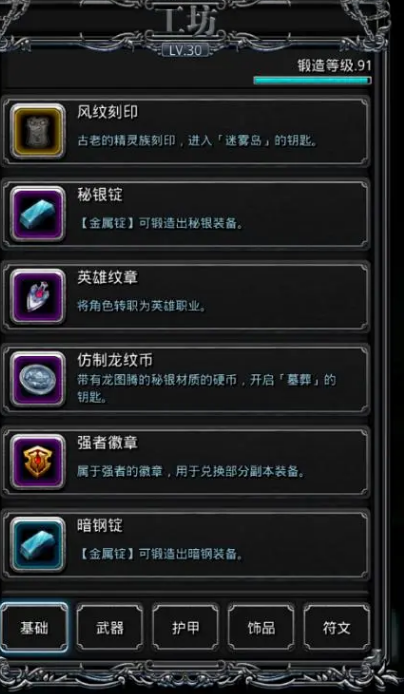The image size is (404, 694).
Task: Select the 符文 tab
Action: pyautogui.click(x=337, y=627)
